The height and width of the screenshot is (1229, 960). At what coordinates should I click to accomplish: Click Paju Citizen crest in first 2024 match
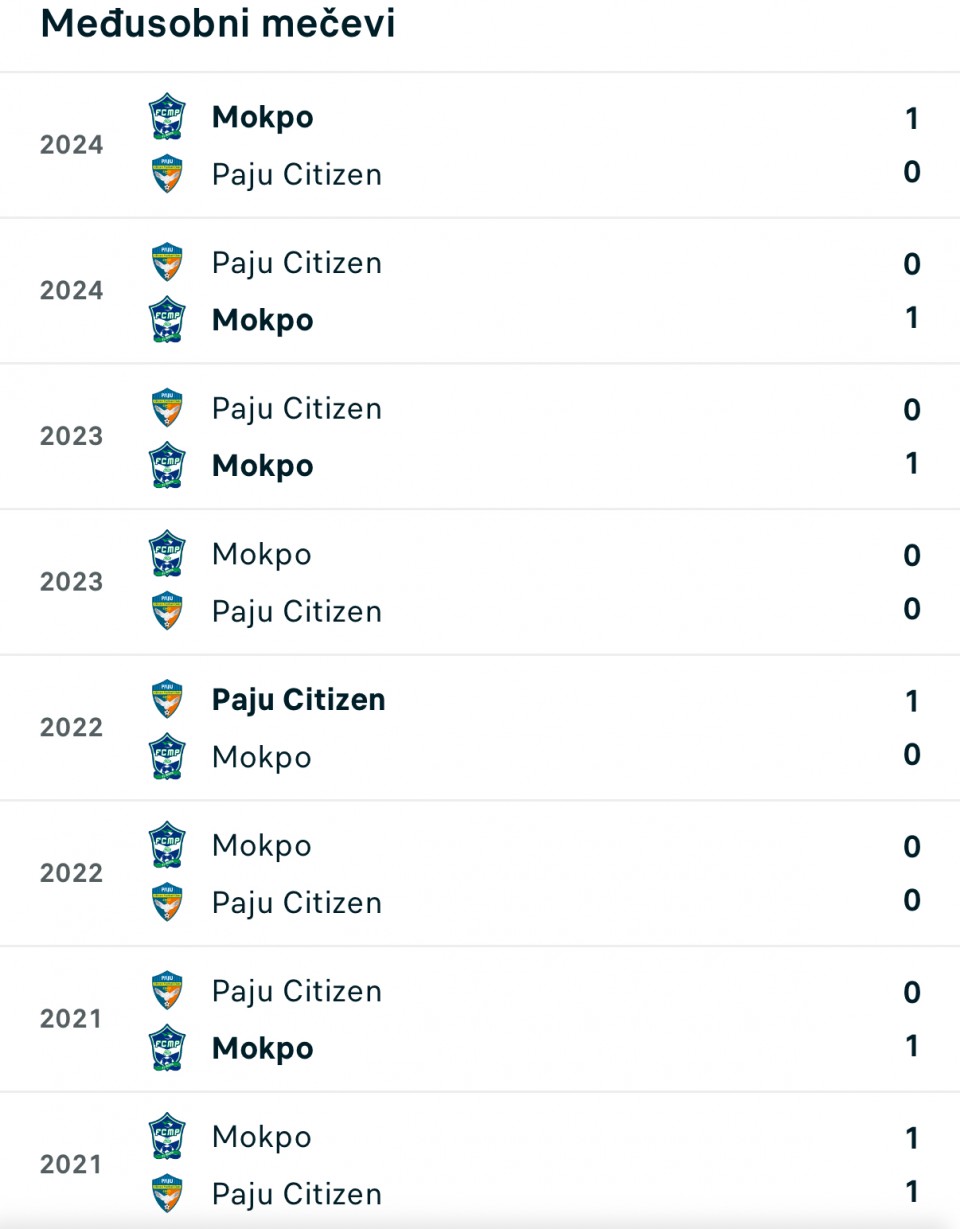[167, 175]
